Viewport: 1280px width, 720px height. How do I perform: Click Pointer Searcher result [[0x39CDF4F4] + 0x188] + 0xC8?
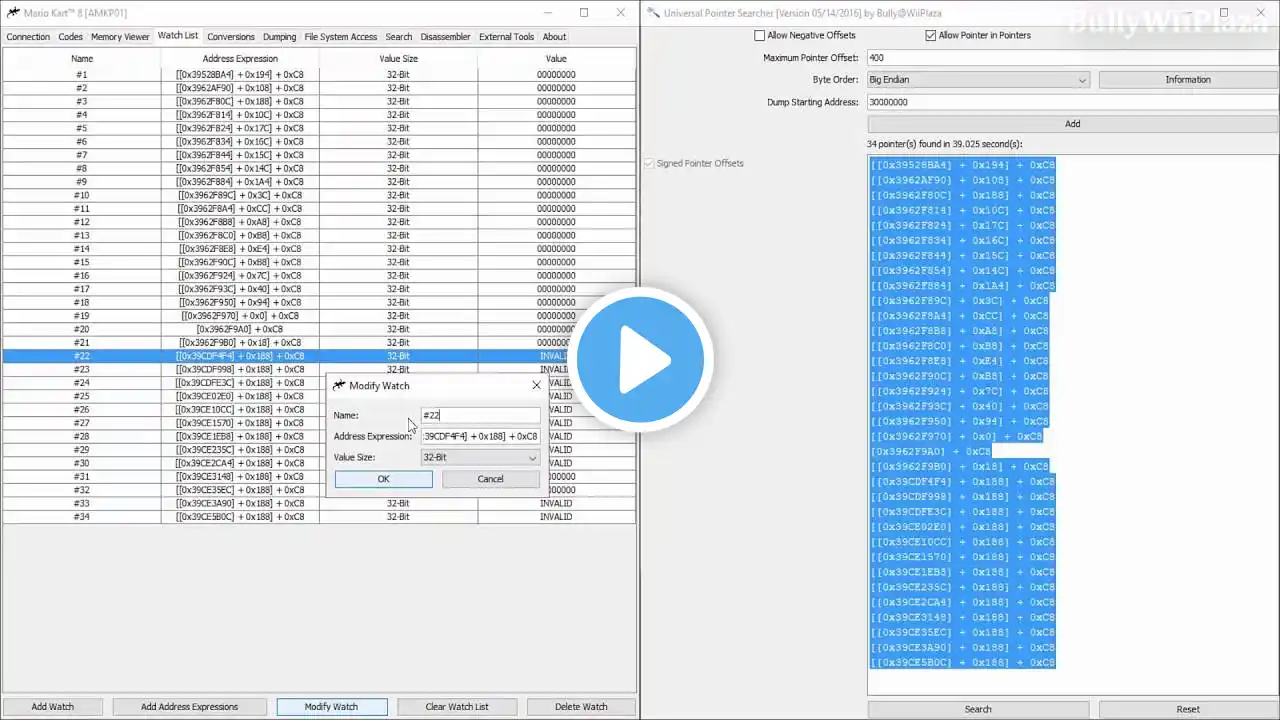click(963, 481)
